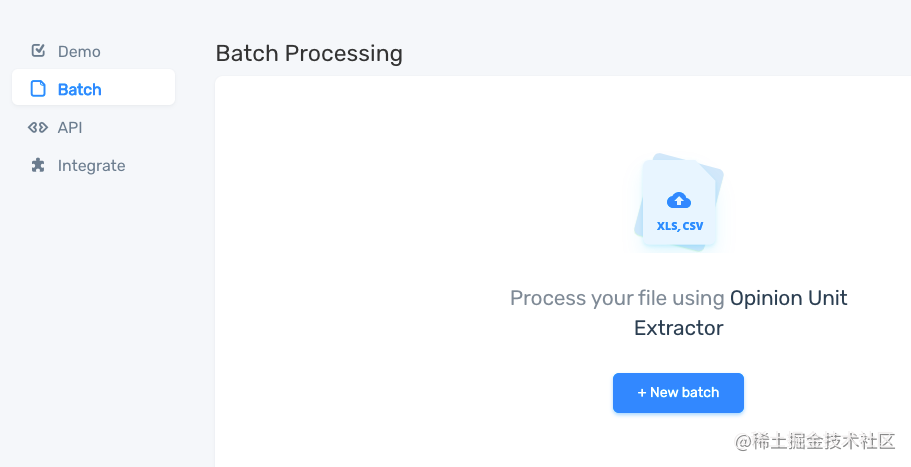911x467 pixels.
Task: Click the 'Process your file using' text
Action: tap(617, 298)
